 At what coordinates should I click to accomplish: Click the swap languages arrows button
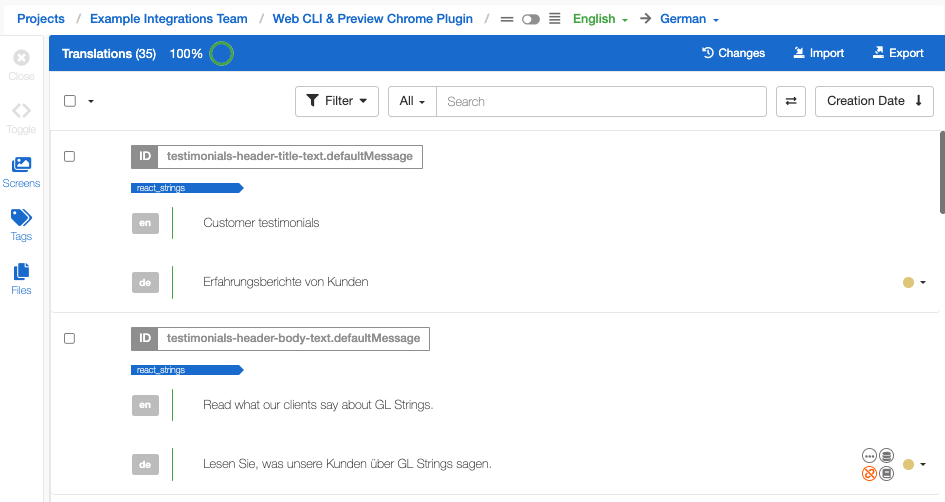coord(791,101)
